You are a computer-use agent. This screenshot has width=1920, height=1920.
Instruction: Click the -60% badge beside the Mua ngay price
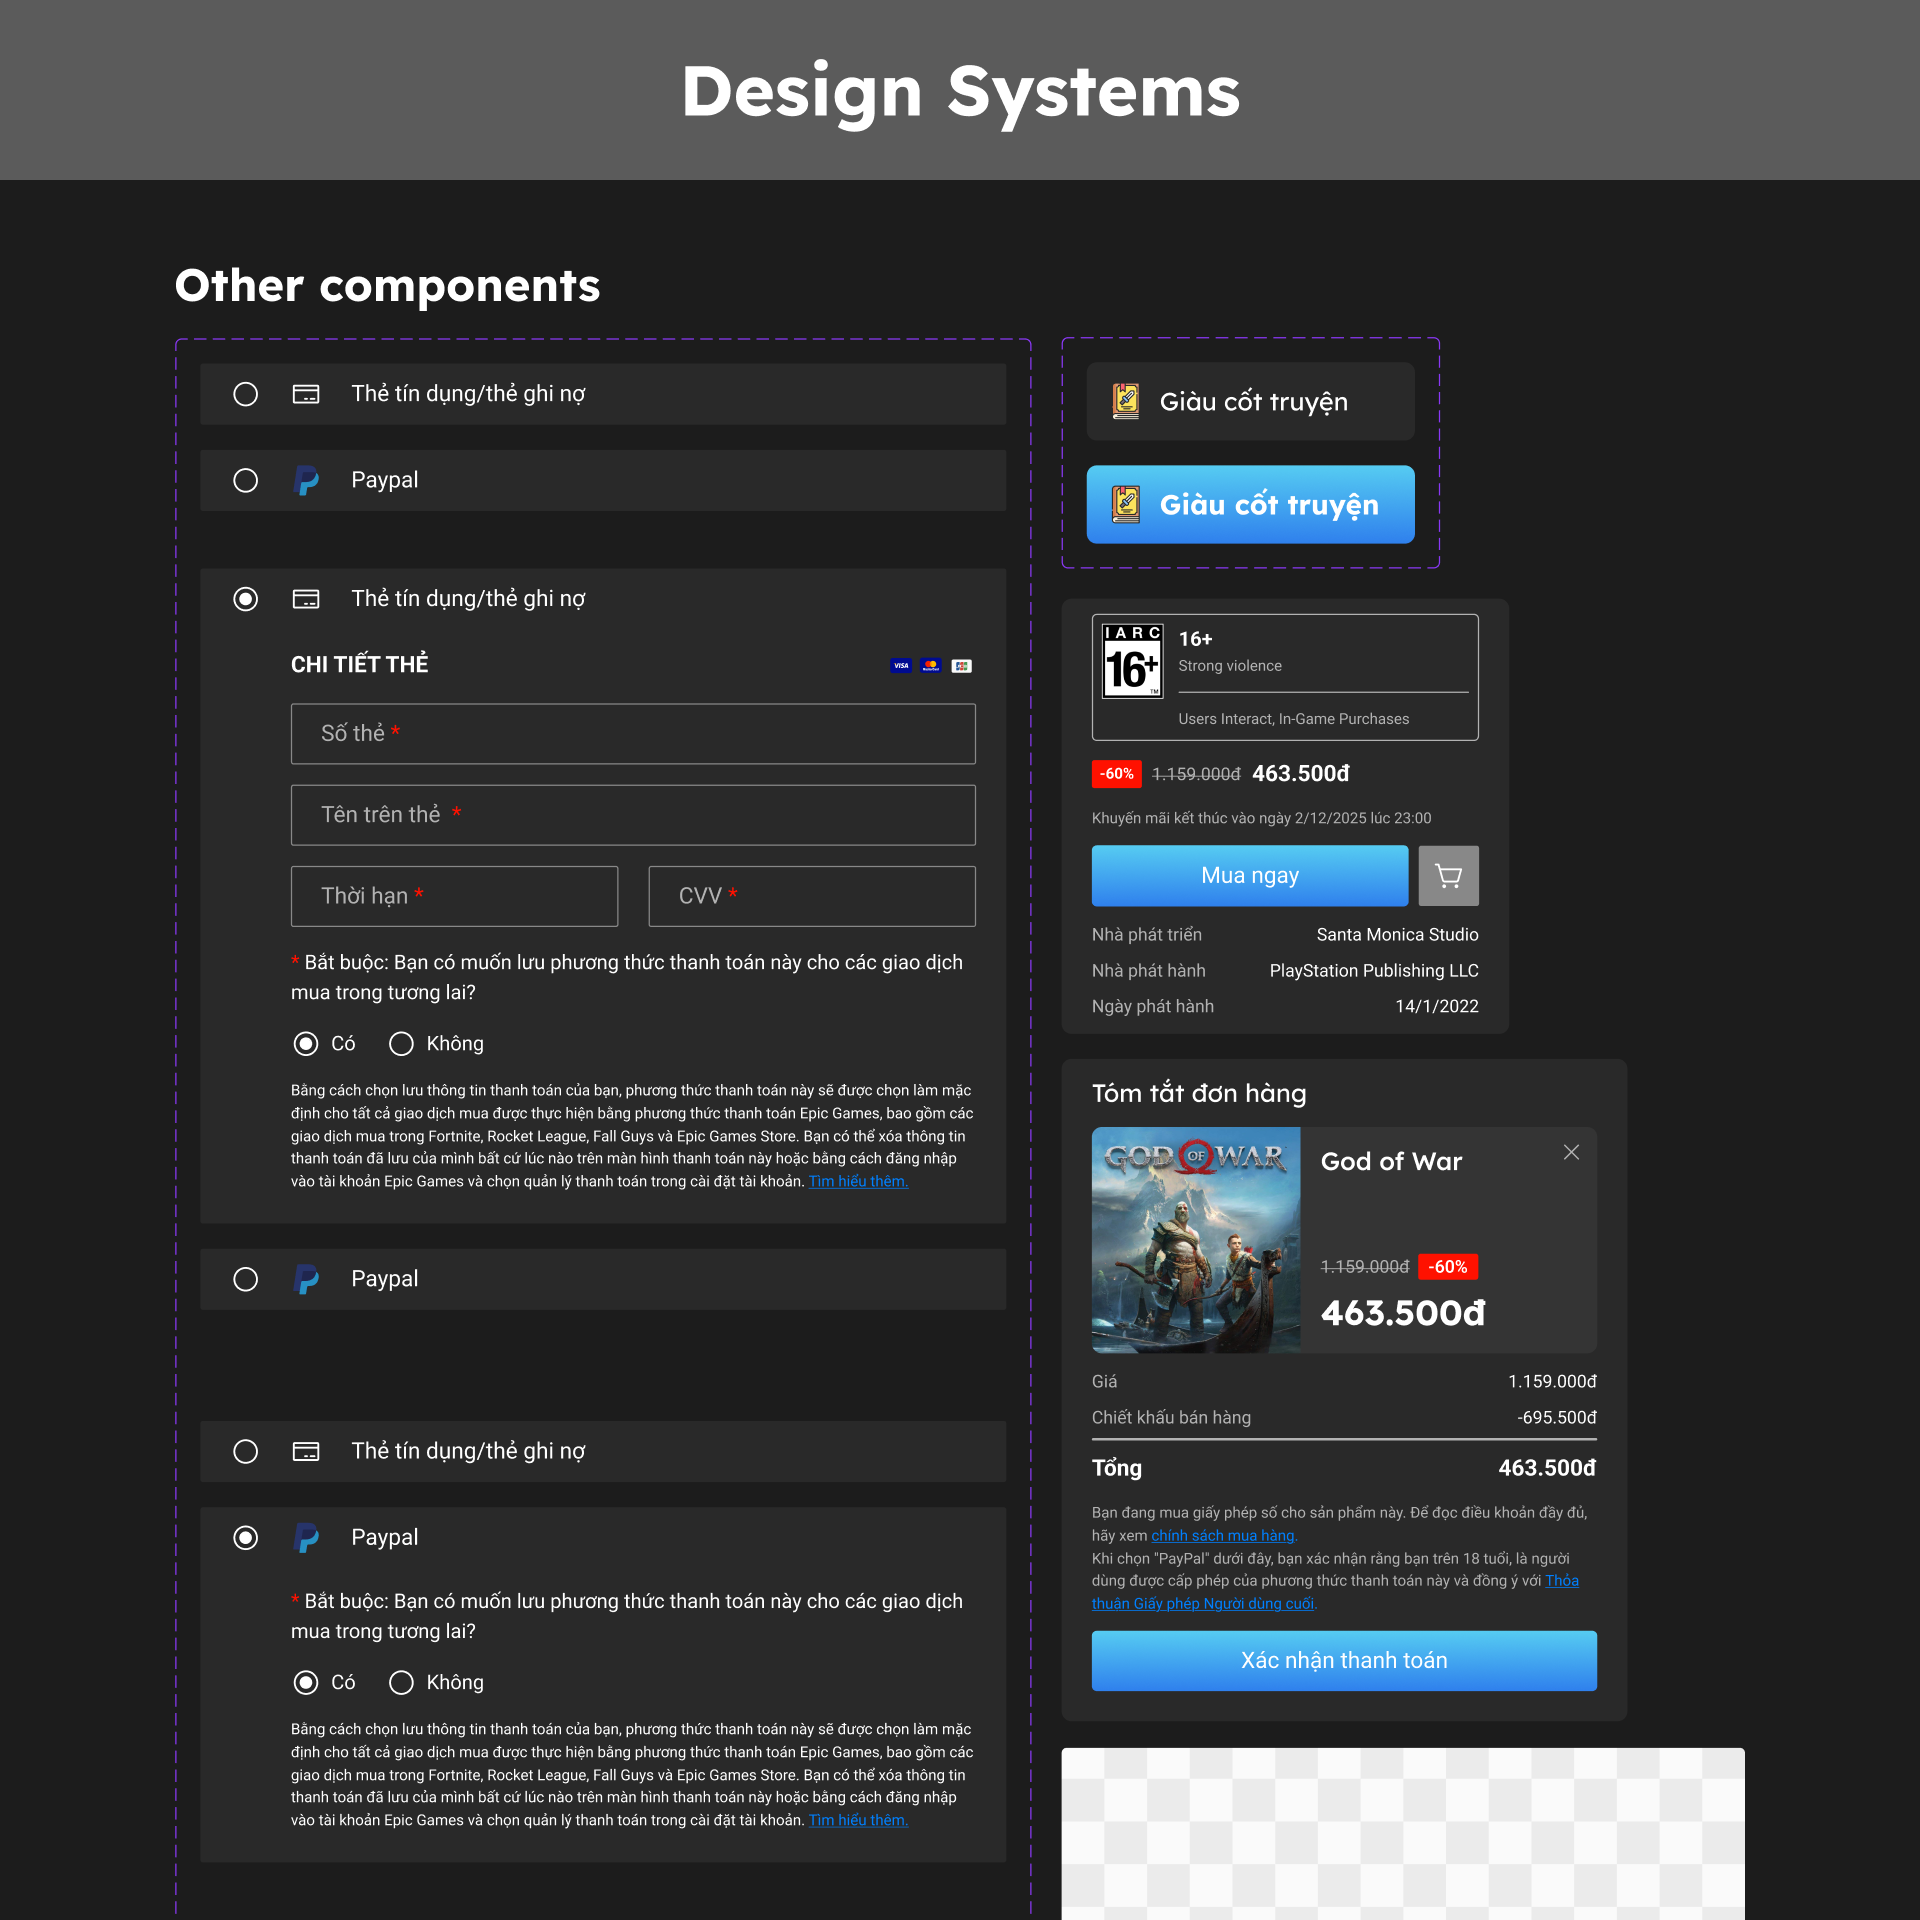click(x=1116, y=774)
